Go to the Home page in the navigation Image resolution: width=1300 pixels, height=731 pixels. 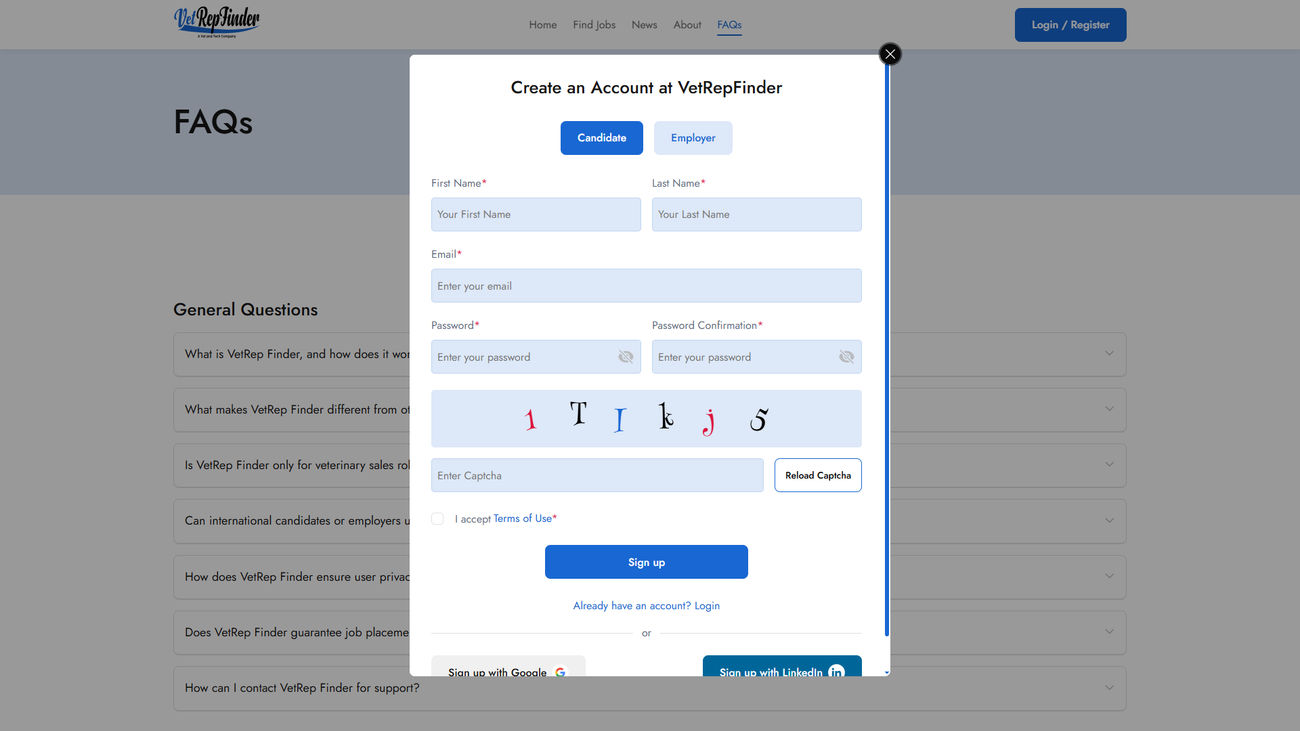[x=543, y=25]
